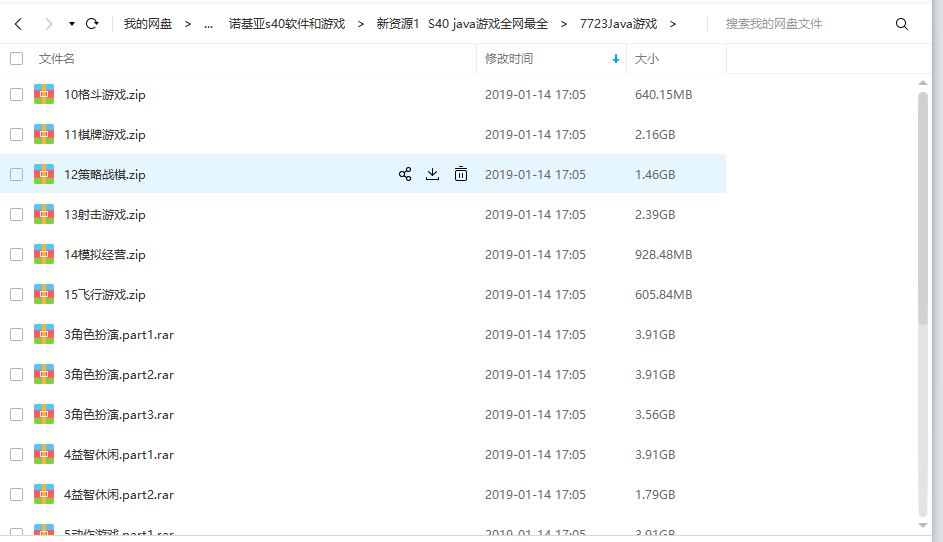Click the archive icon of 15飞行游戏.zip
The height and width of the screenshot is (542, 943).
click(44, 295)
